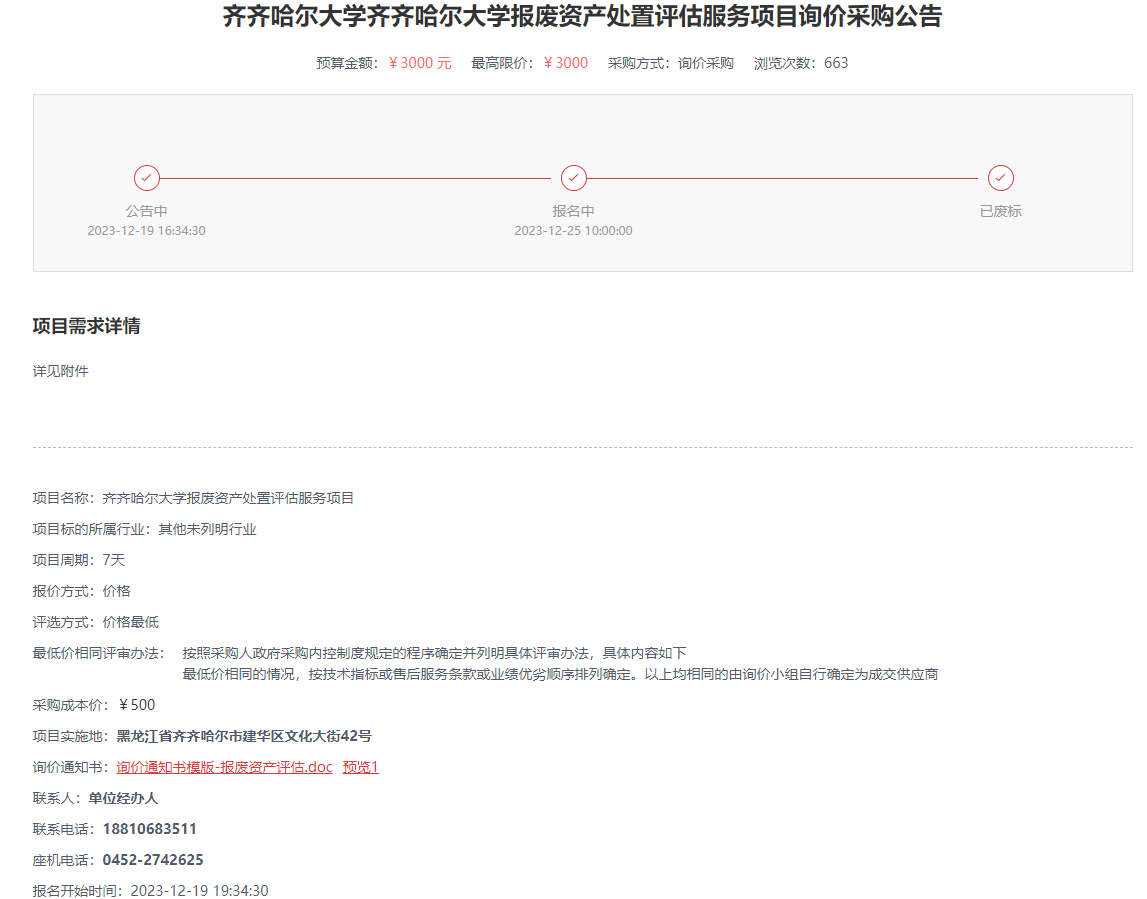This screenshot has height=899, width=1147.
Task: Click the checkmark icon above 公告中
Action: click(x=147, y=178)
